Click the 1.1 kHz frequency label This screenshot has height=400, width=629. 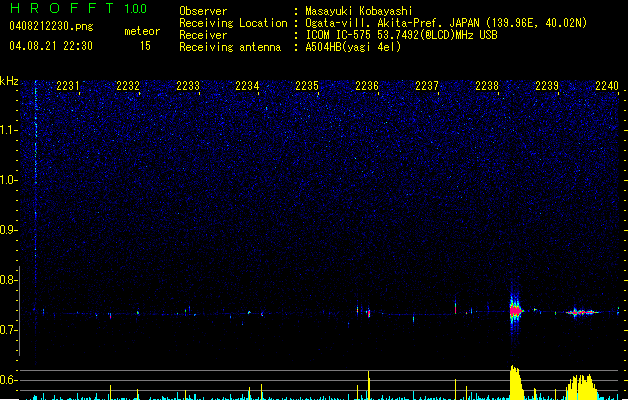pyautogui.click(x=9, y=130)
